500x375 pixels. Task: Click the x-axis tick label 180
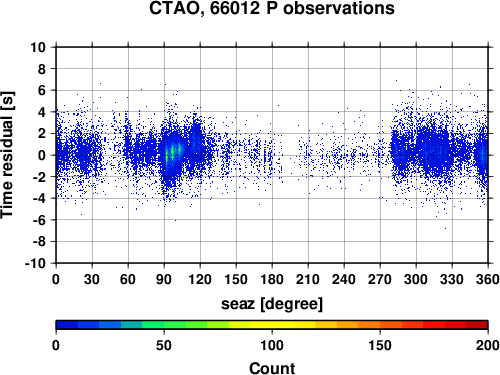pos(272,279)
